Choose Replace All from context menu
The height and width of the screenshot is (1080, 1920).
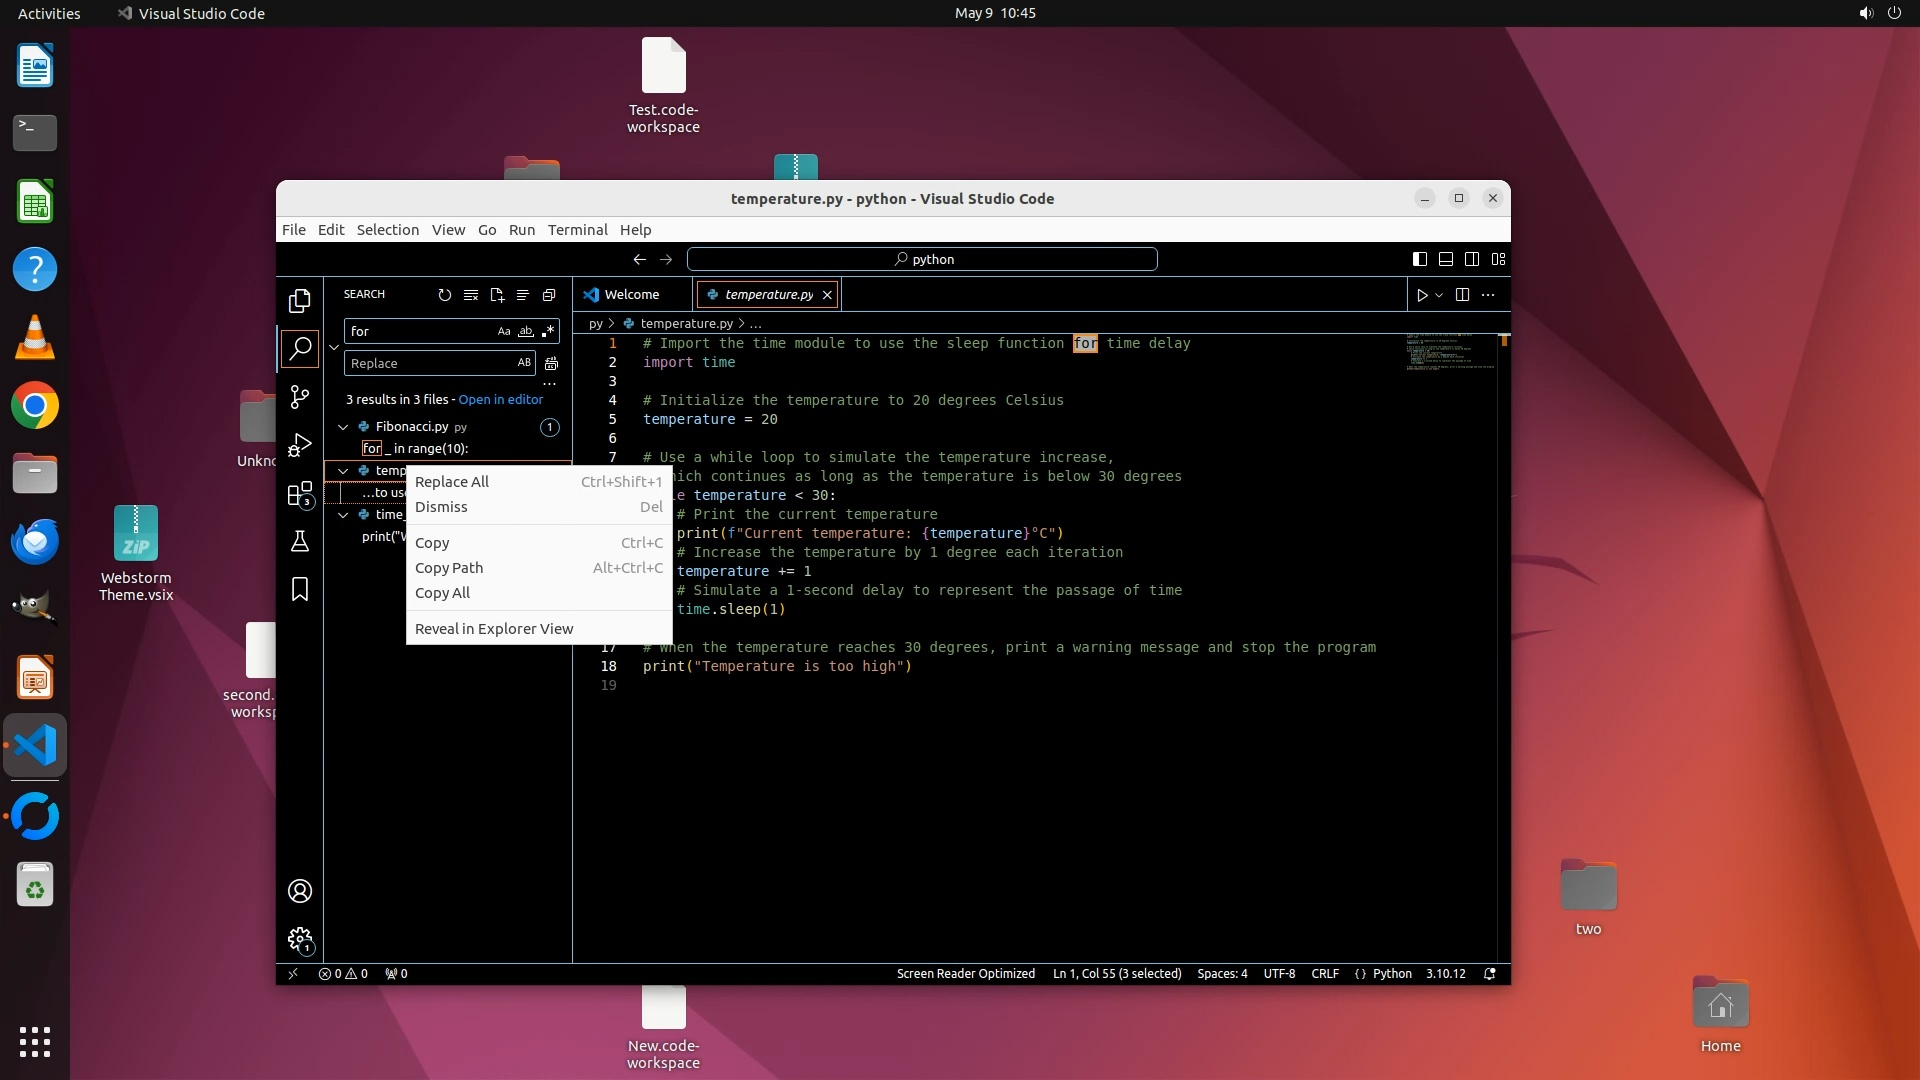click(x=452, y=482)
